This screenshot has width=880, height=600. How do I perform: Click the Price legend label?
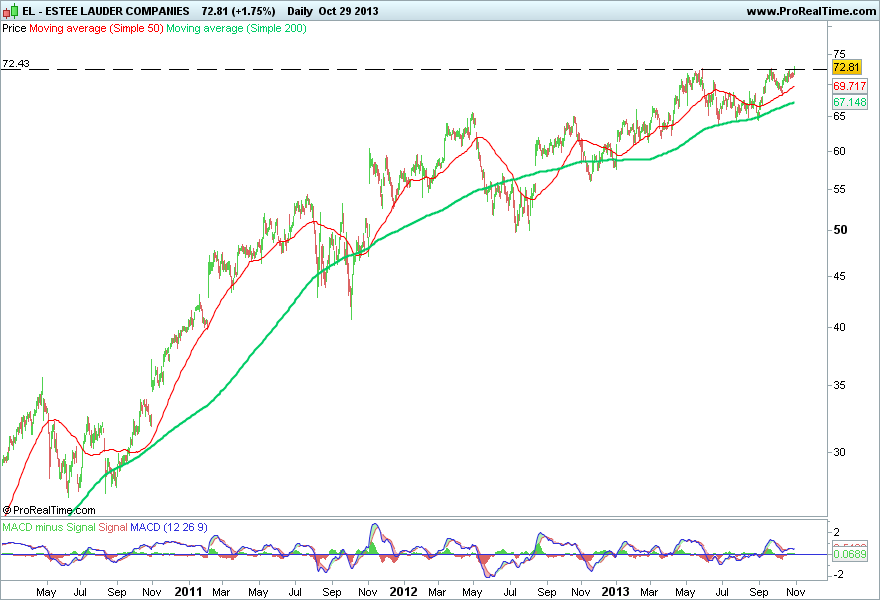[x=14, y=28]
